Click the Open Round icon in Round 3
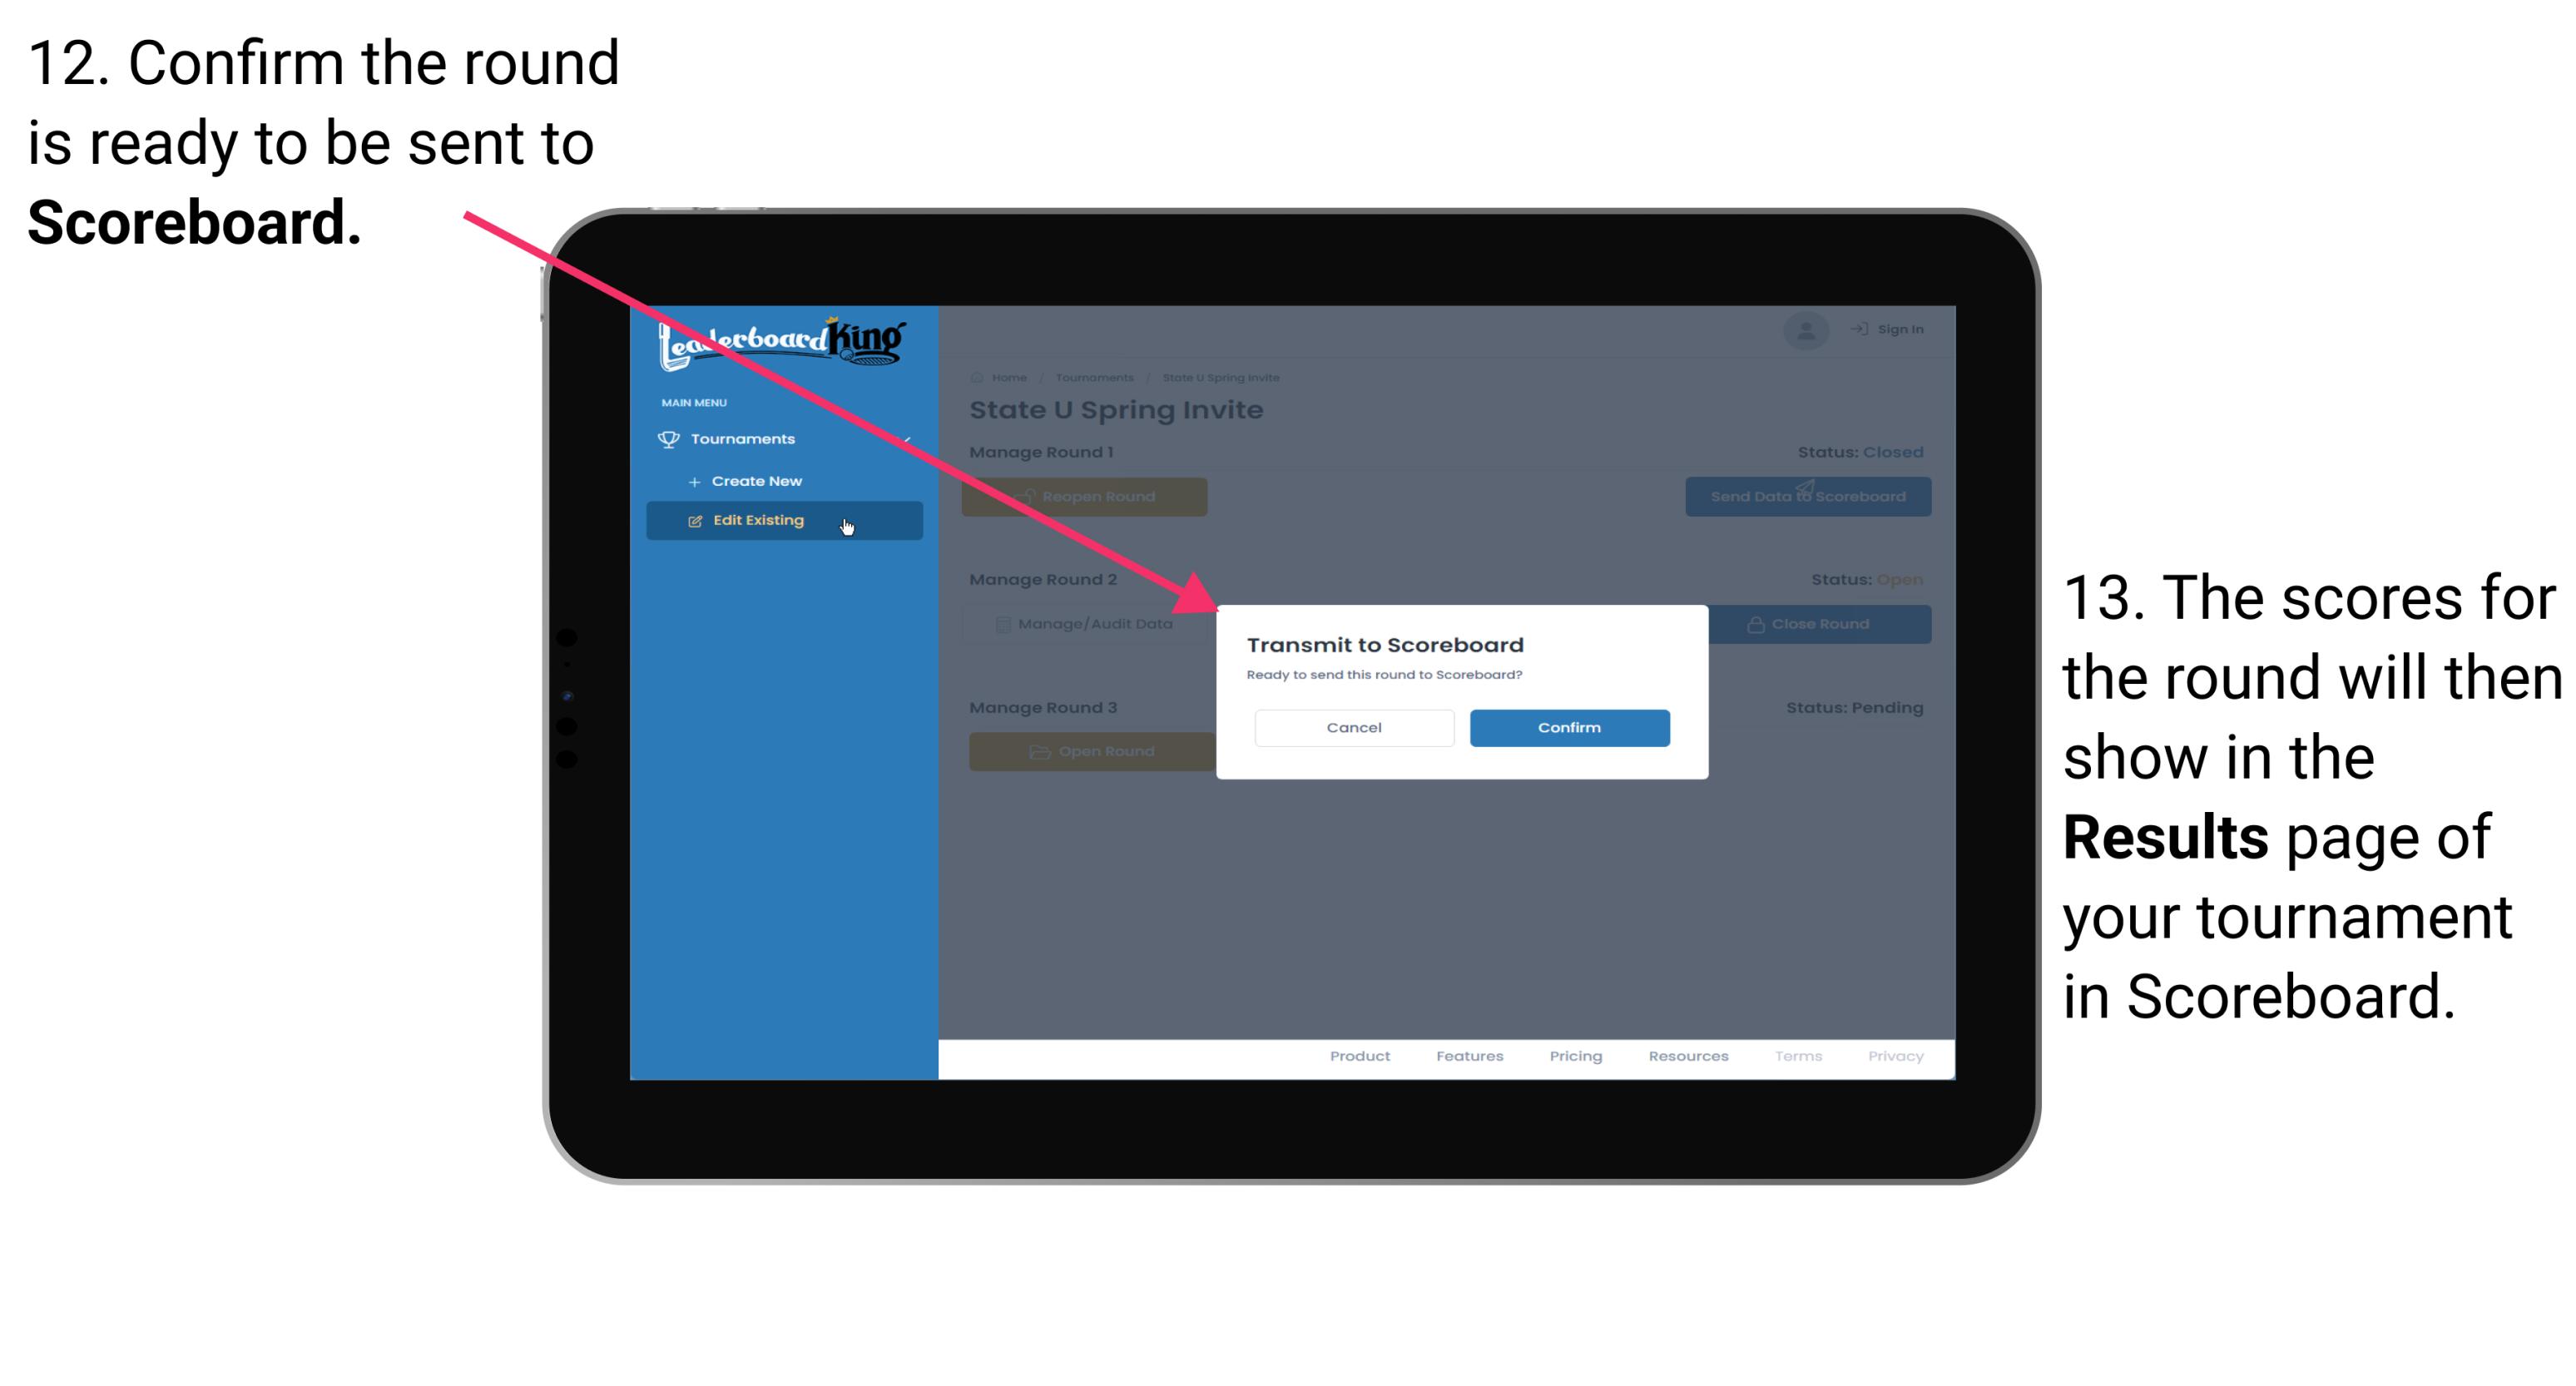This screenshot has width=2576, height=1386. (1042, 751)
